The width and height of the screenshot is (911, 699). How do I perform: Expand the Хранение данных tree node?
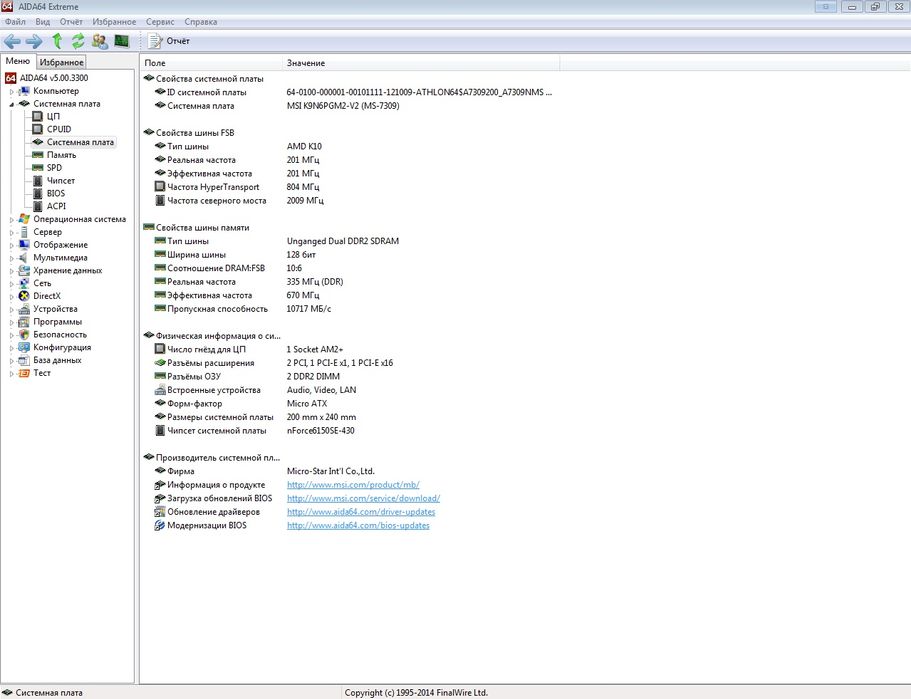pyautogui.click(x=11, y=271)
